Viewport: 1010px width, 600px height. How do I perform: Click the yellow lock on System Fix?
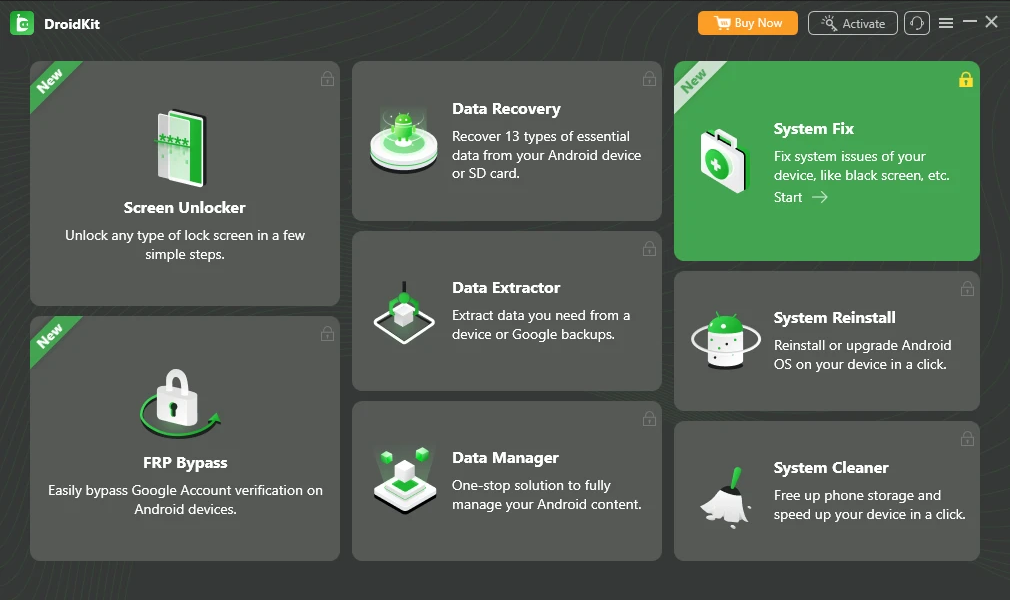coord(966,79)
